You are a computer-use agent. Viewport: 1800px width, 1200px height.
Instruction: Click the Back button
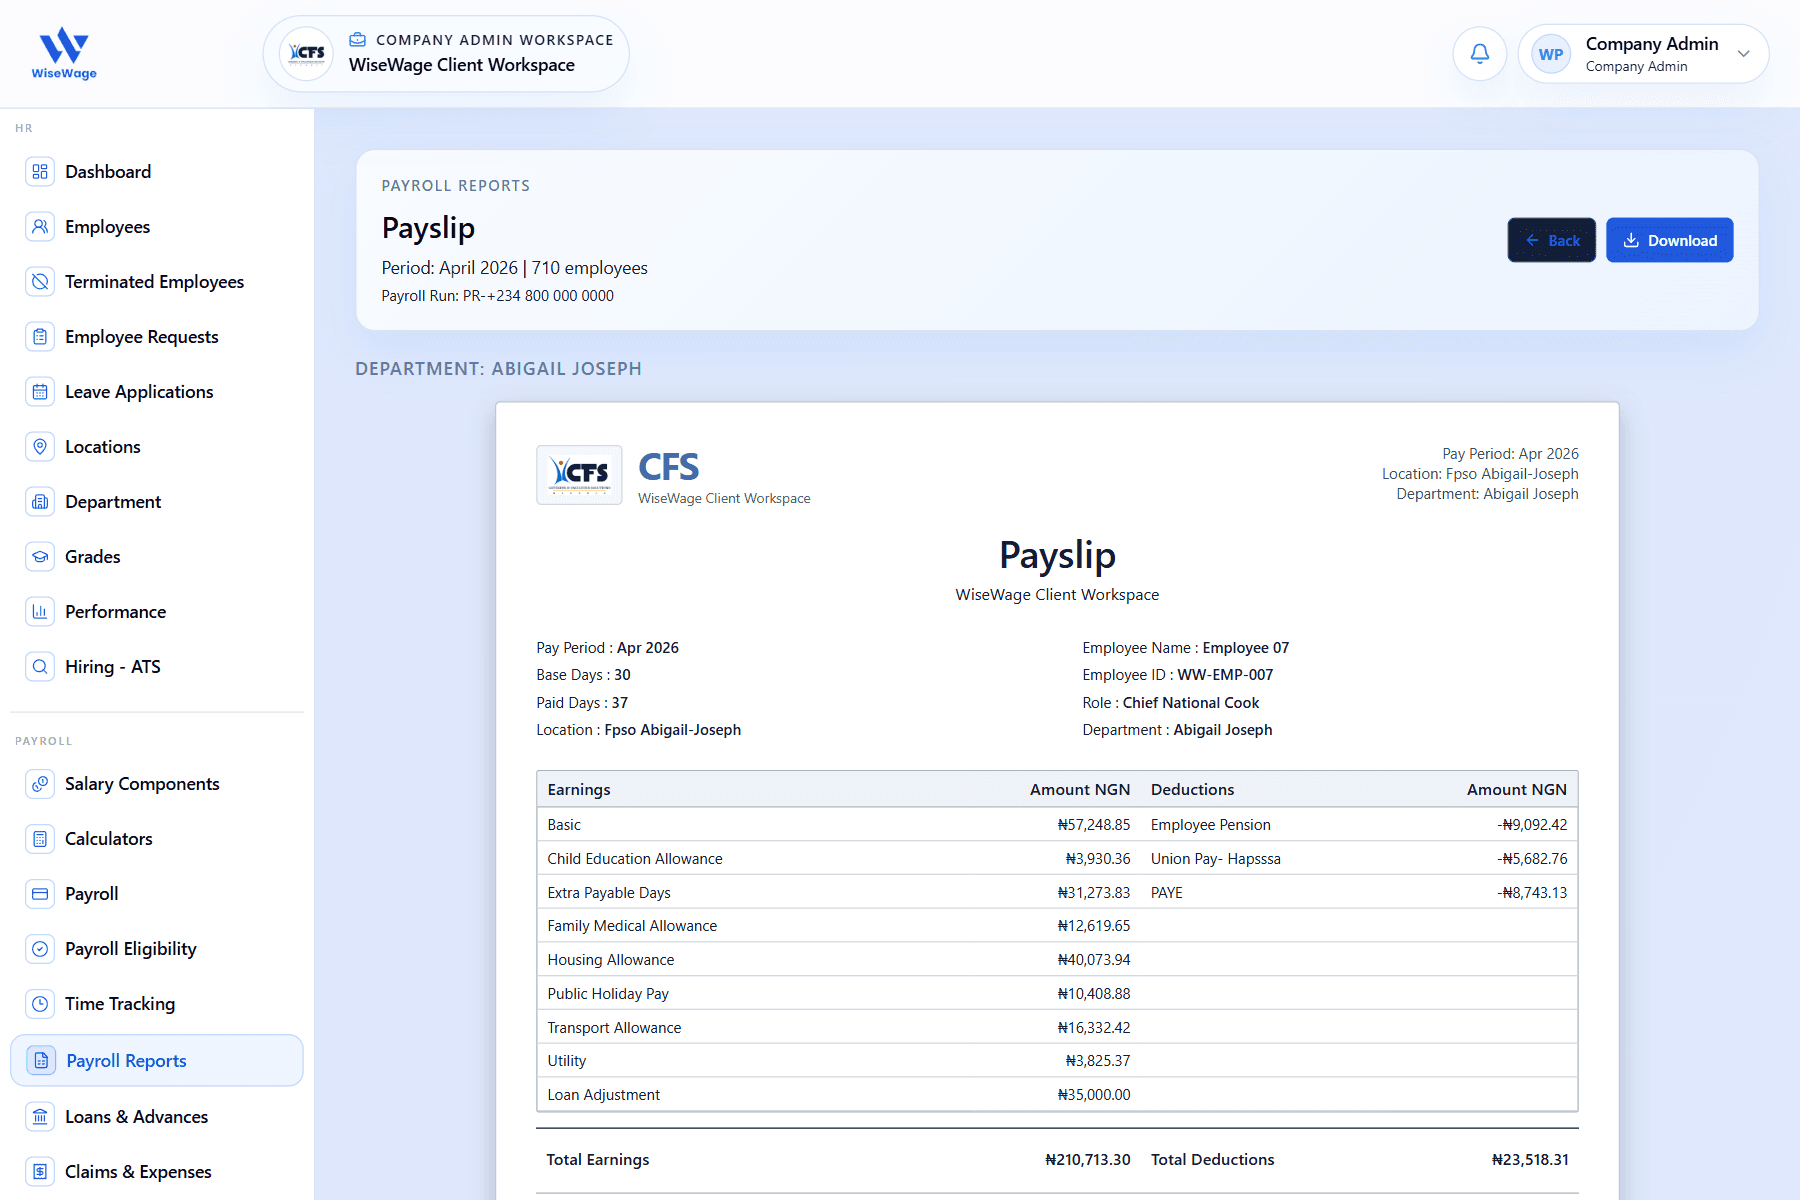[x=1551, y=240]
